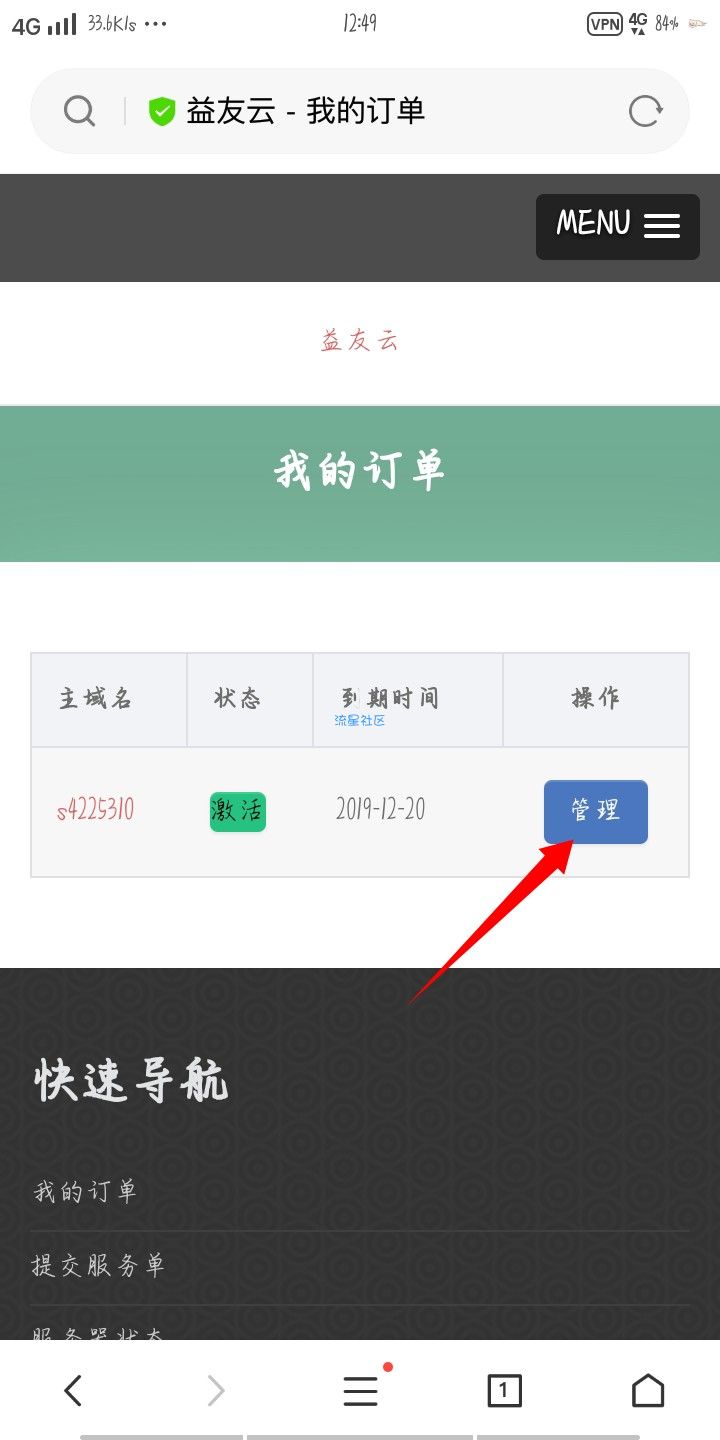Tap the VPN status bar indicator
Viewport: 720px width, 1440px height.
click(x=604, y=24)
